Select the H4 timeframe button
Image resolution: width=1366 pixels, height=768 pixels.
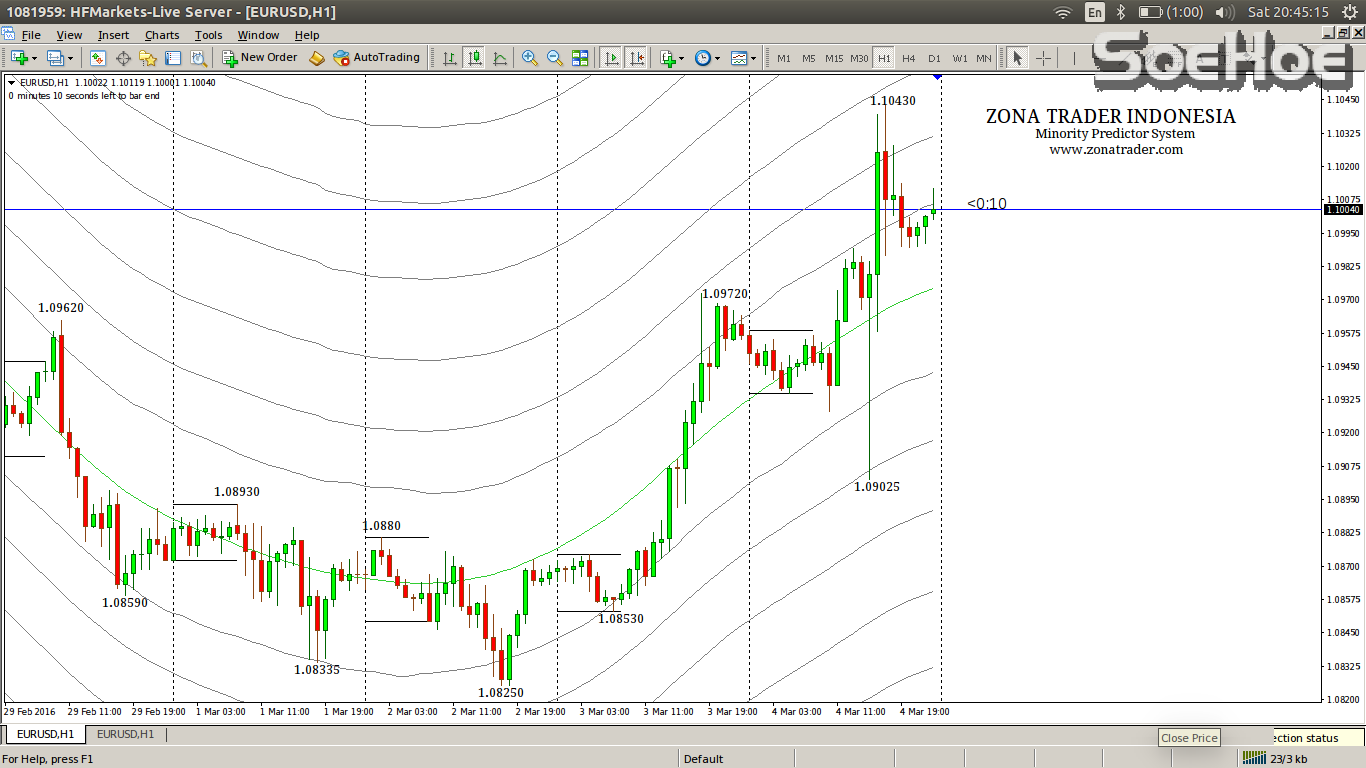(908, 58)
